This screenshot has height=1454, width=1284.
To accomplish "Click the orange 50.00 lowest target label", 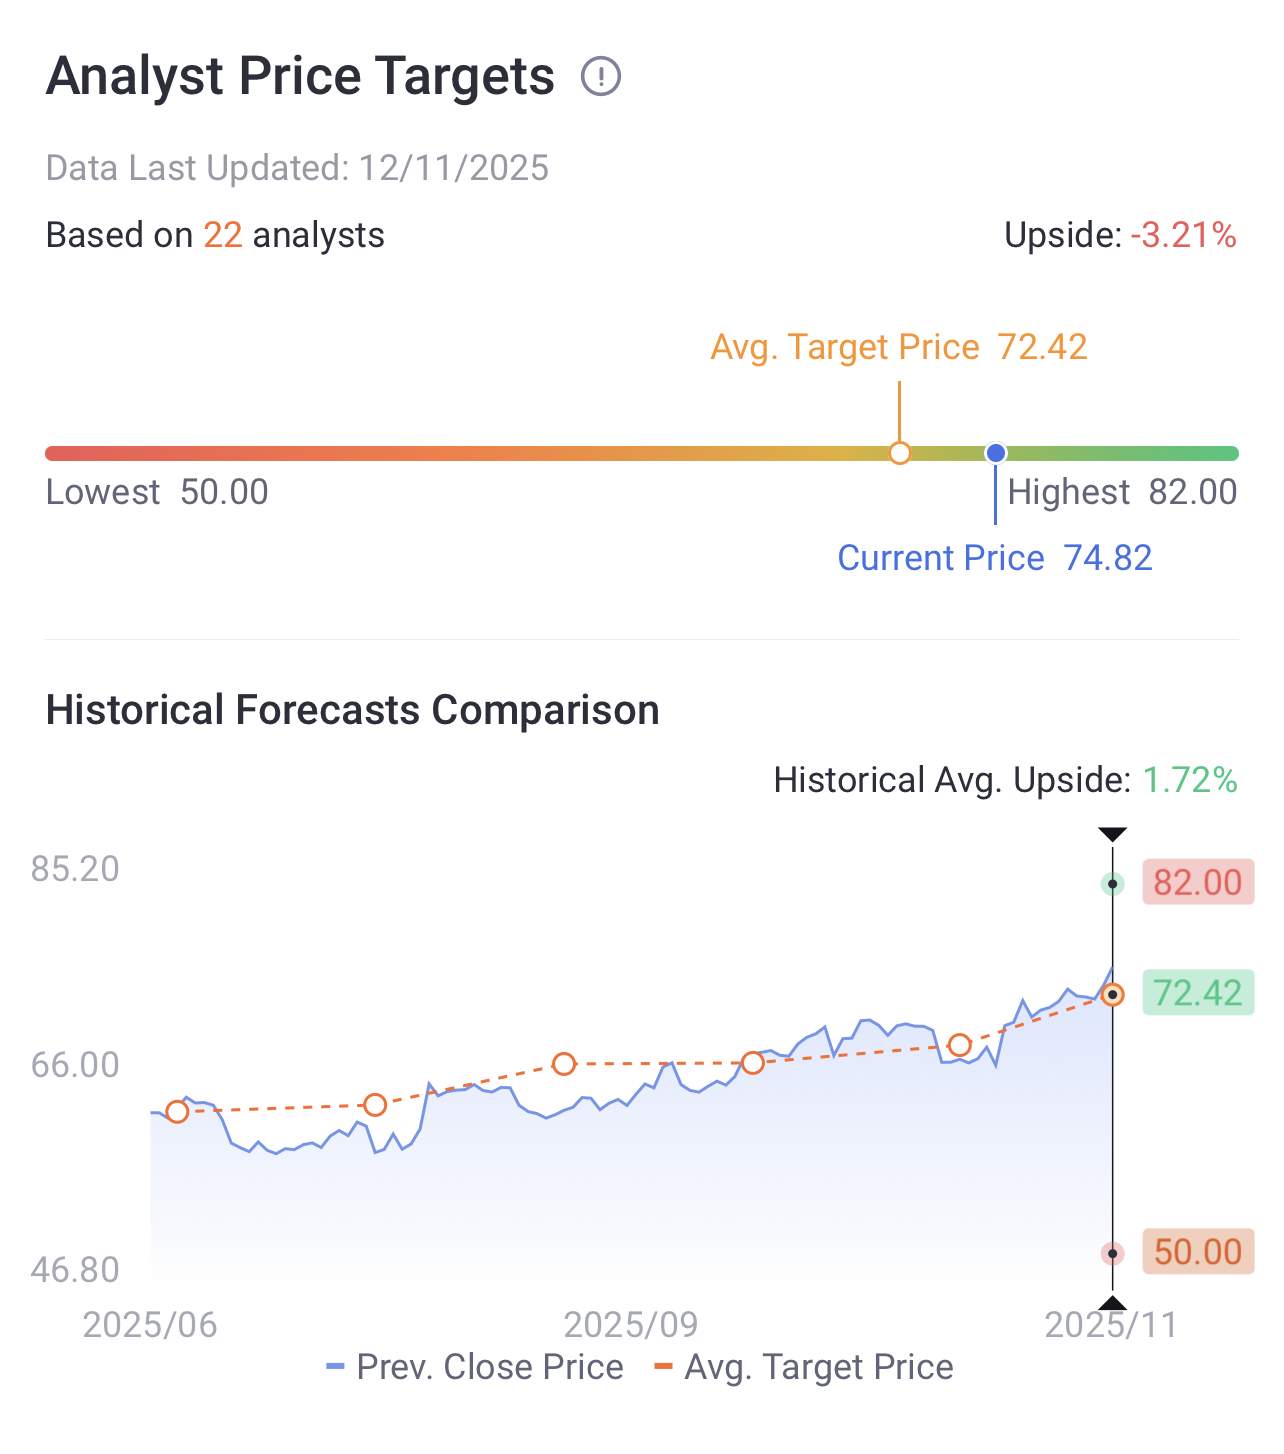I will click(1197, 1251).
